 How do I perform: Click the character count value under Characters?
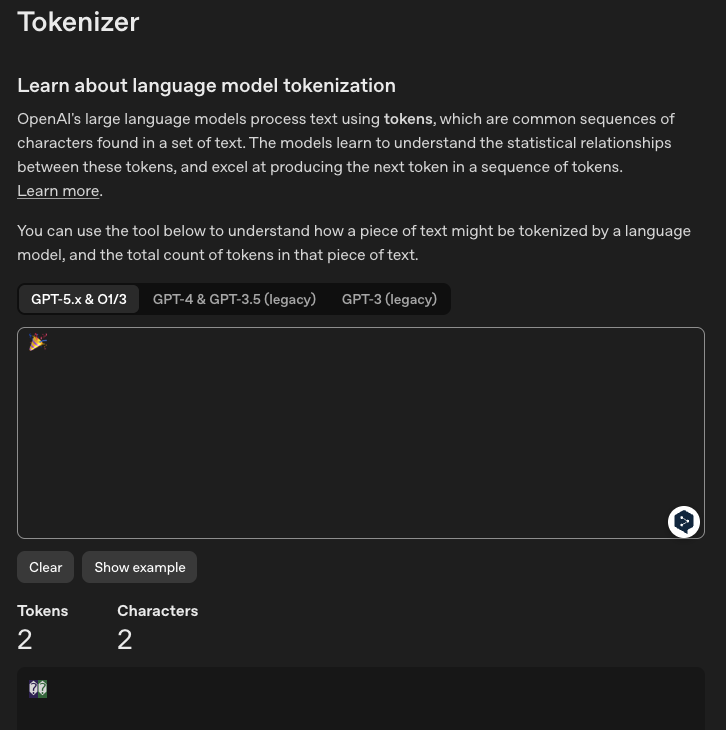125,639
